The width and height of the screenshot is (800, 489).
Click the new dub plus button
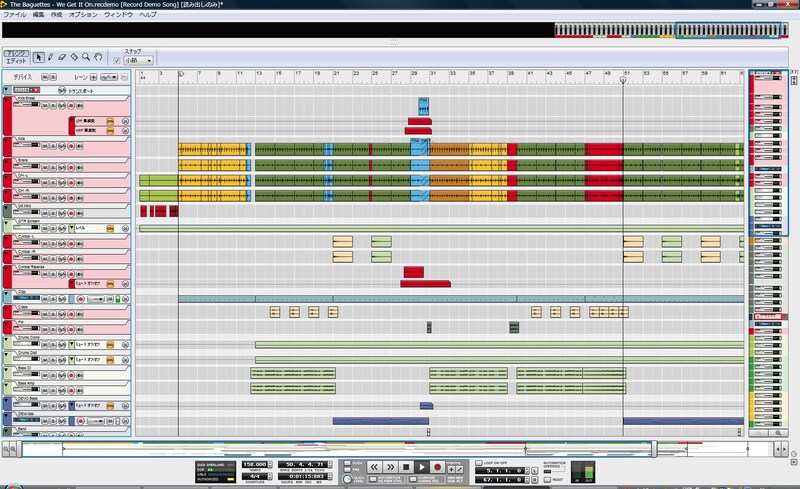(x=451, y=469)
